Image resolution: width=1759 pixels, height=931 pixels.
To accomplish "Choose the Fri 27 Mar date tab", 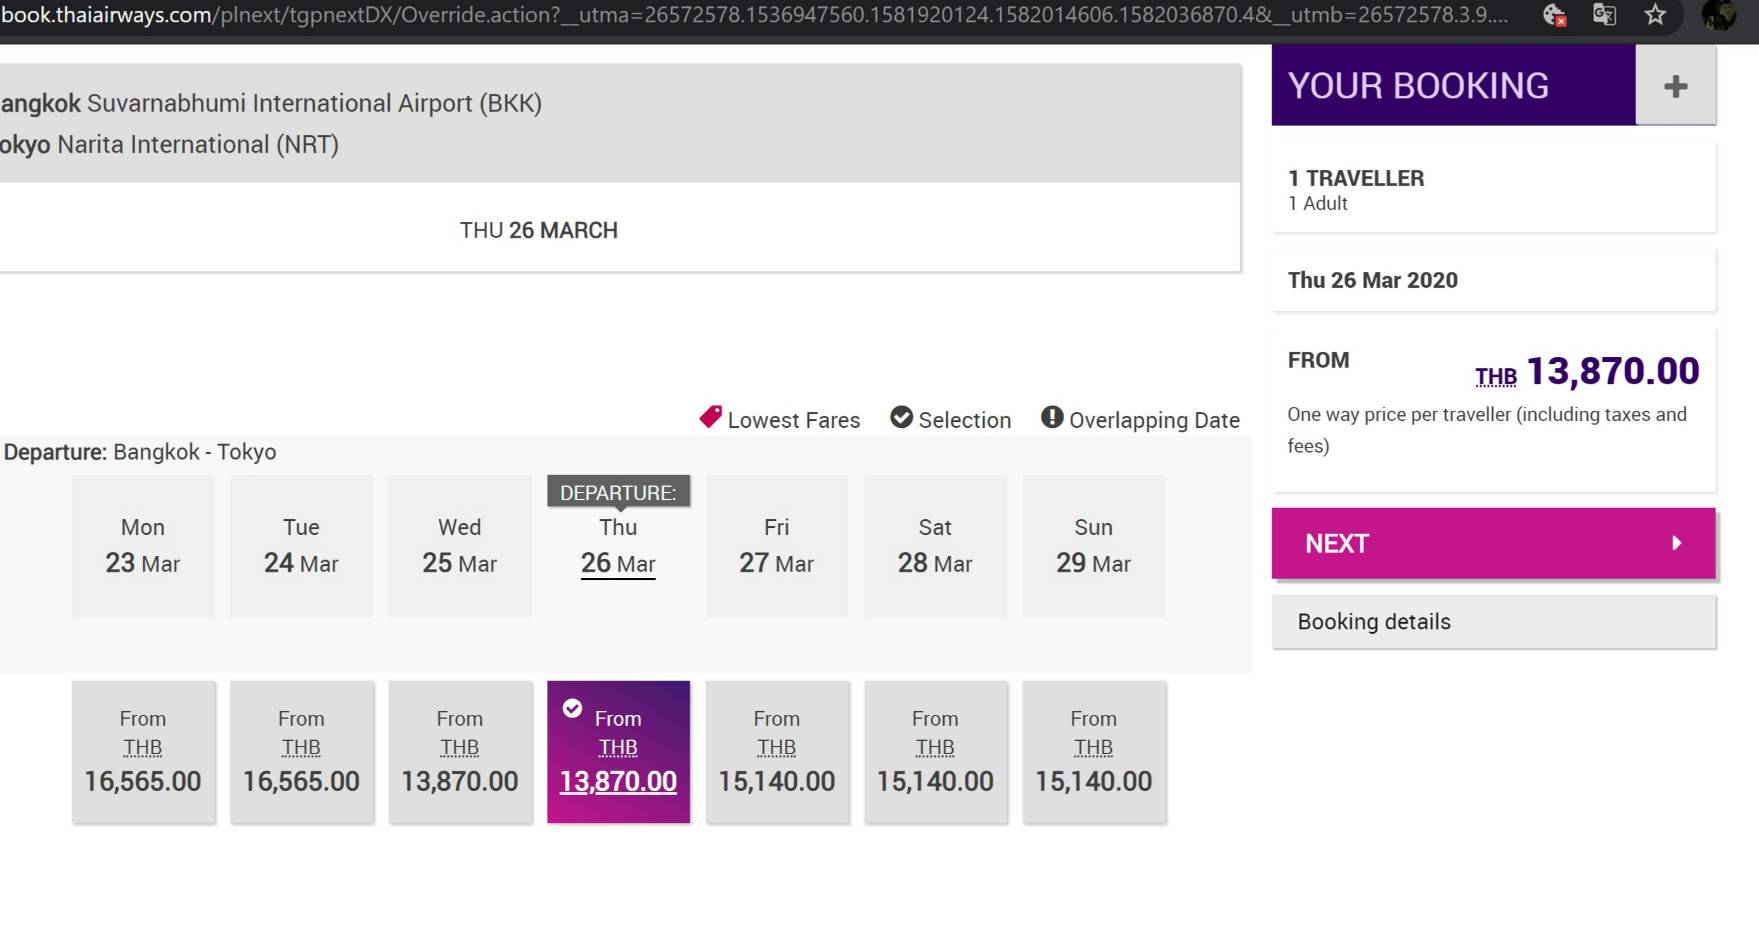I will [x=777, y=546].
